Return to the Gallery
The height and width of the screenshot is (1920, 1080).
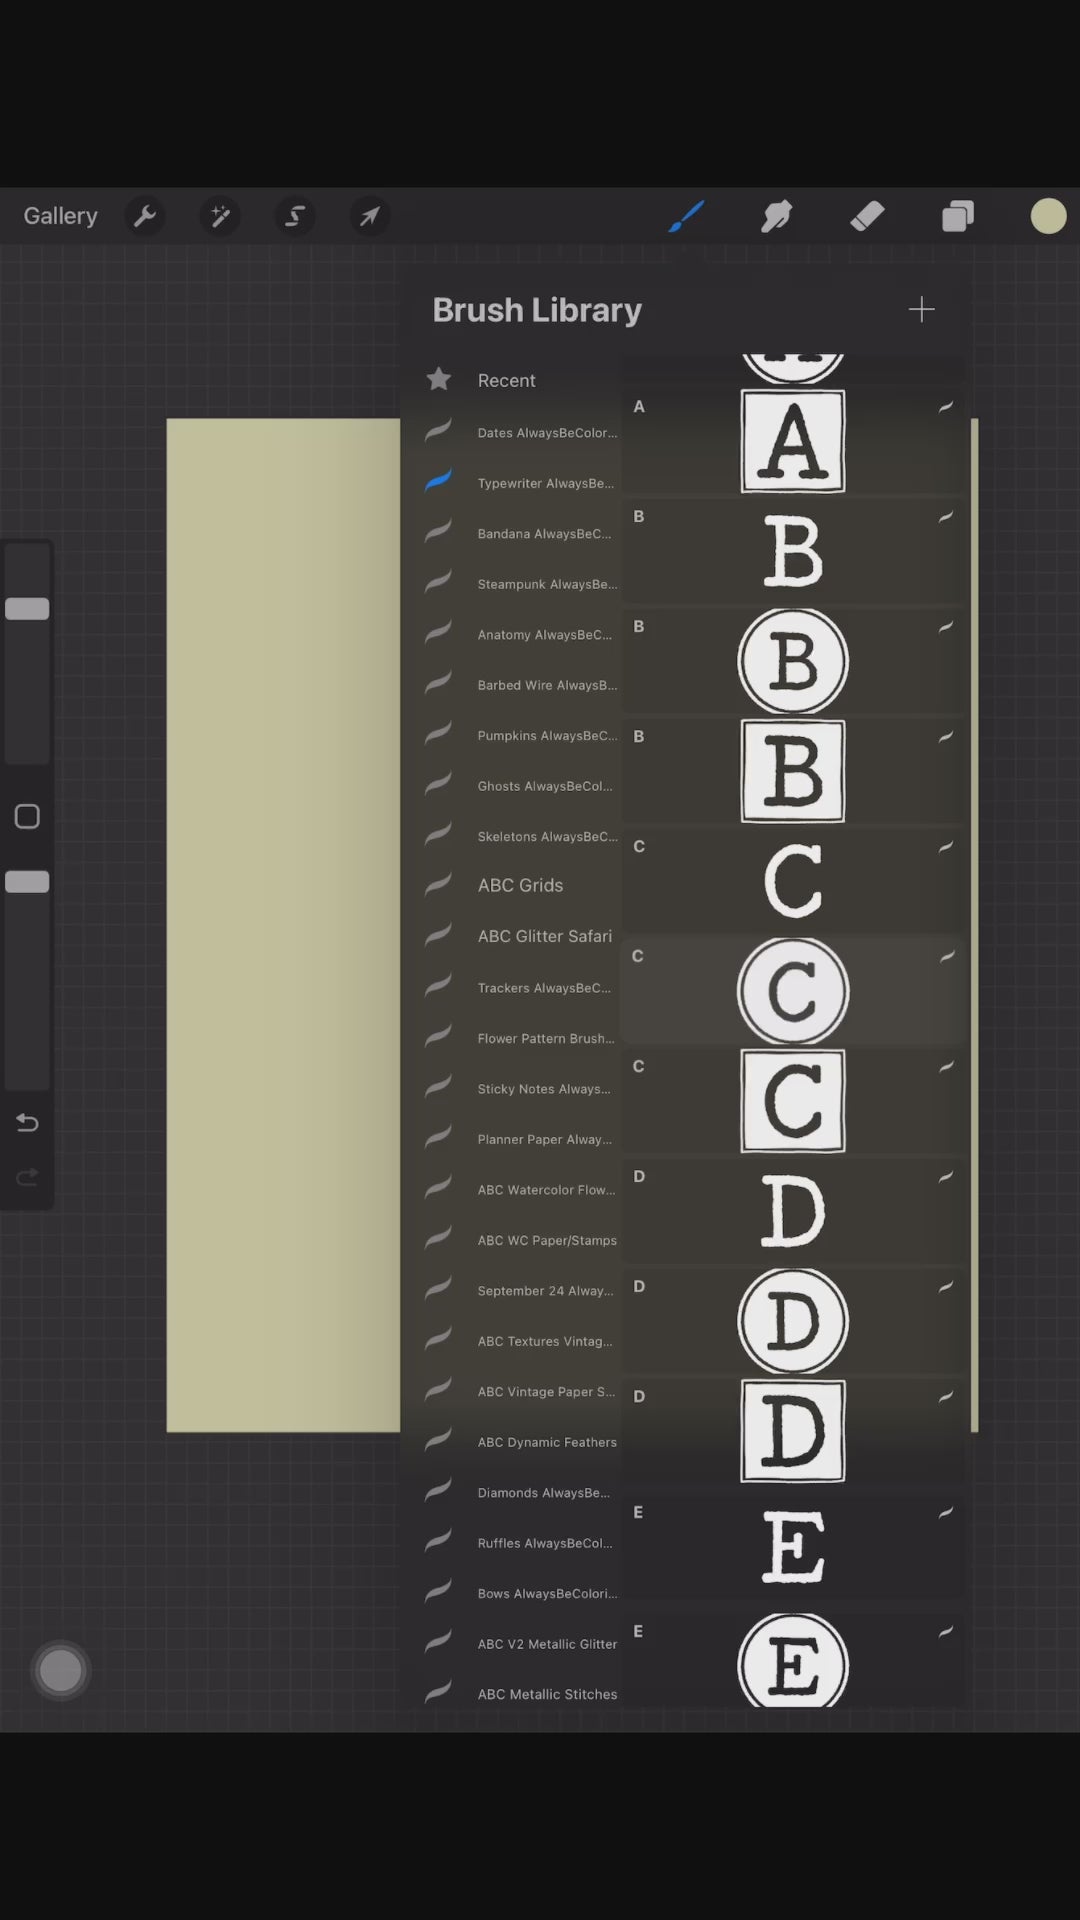(x=60, y=216)
